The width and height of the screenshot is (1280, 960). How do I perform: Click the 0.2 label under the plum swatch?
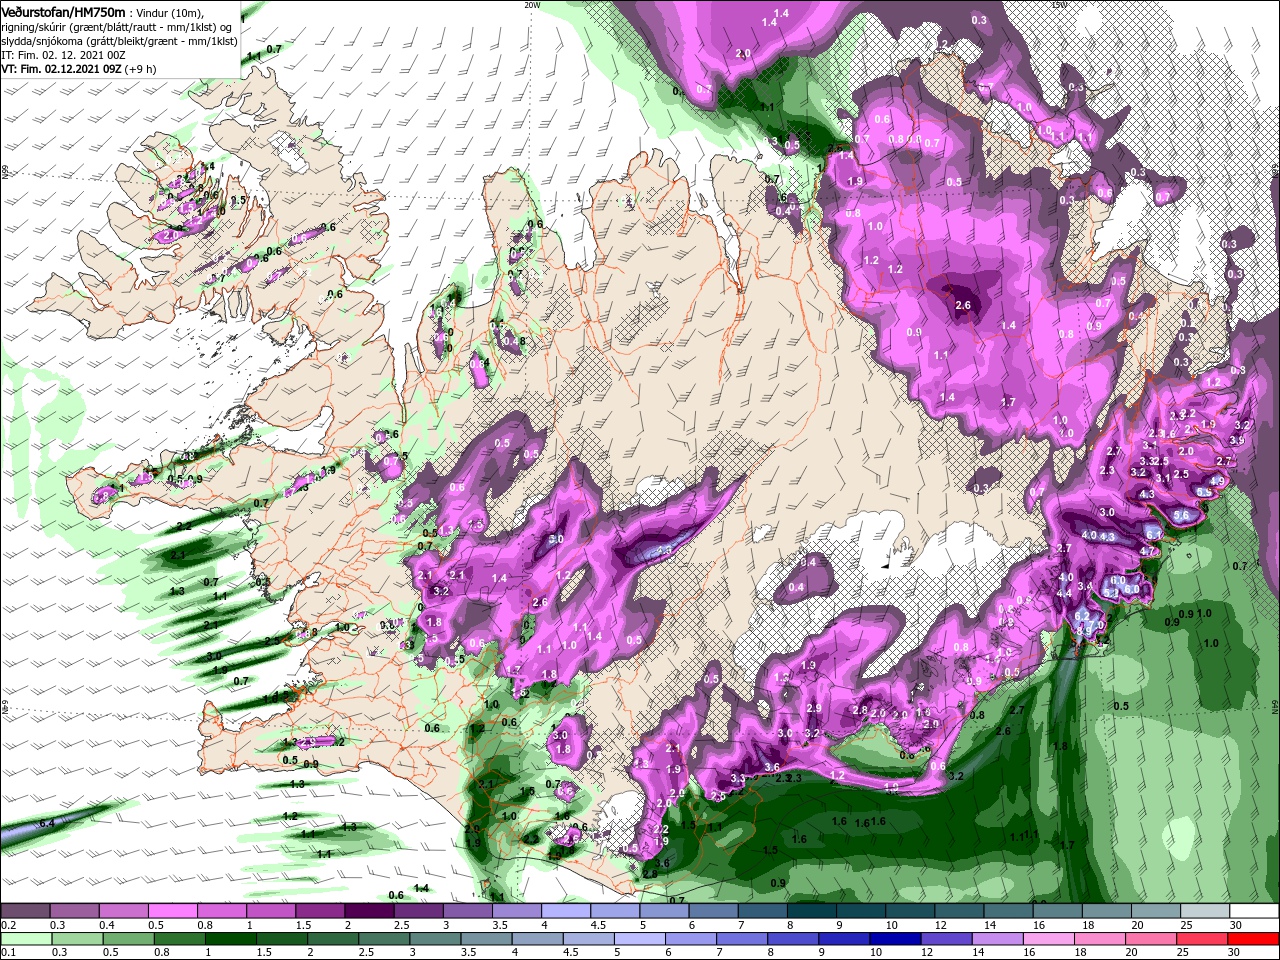click(8, 925)
